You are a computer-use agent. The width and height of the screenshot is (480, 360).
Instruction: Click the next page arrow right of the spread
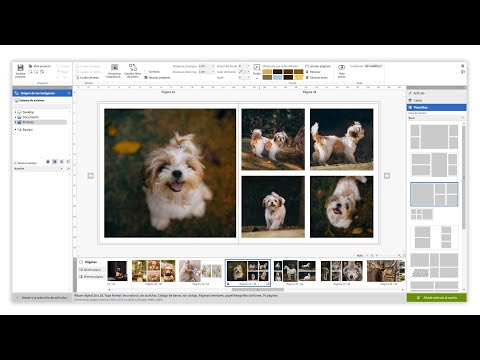click(x=387, y=176)
